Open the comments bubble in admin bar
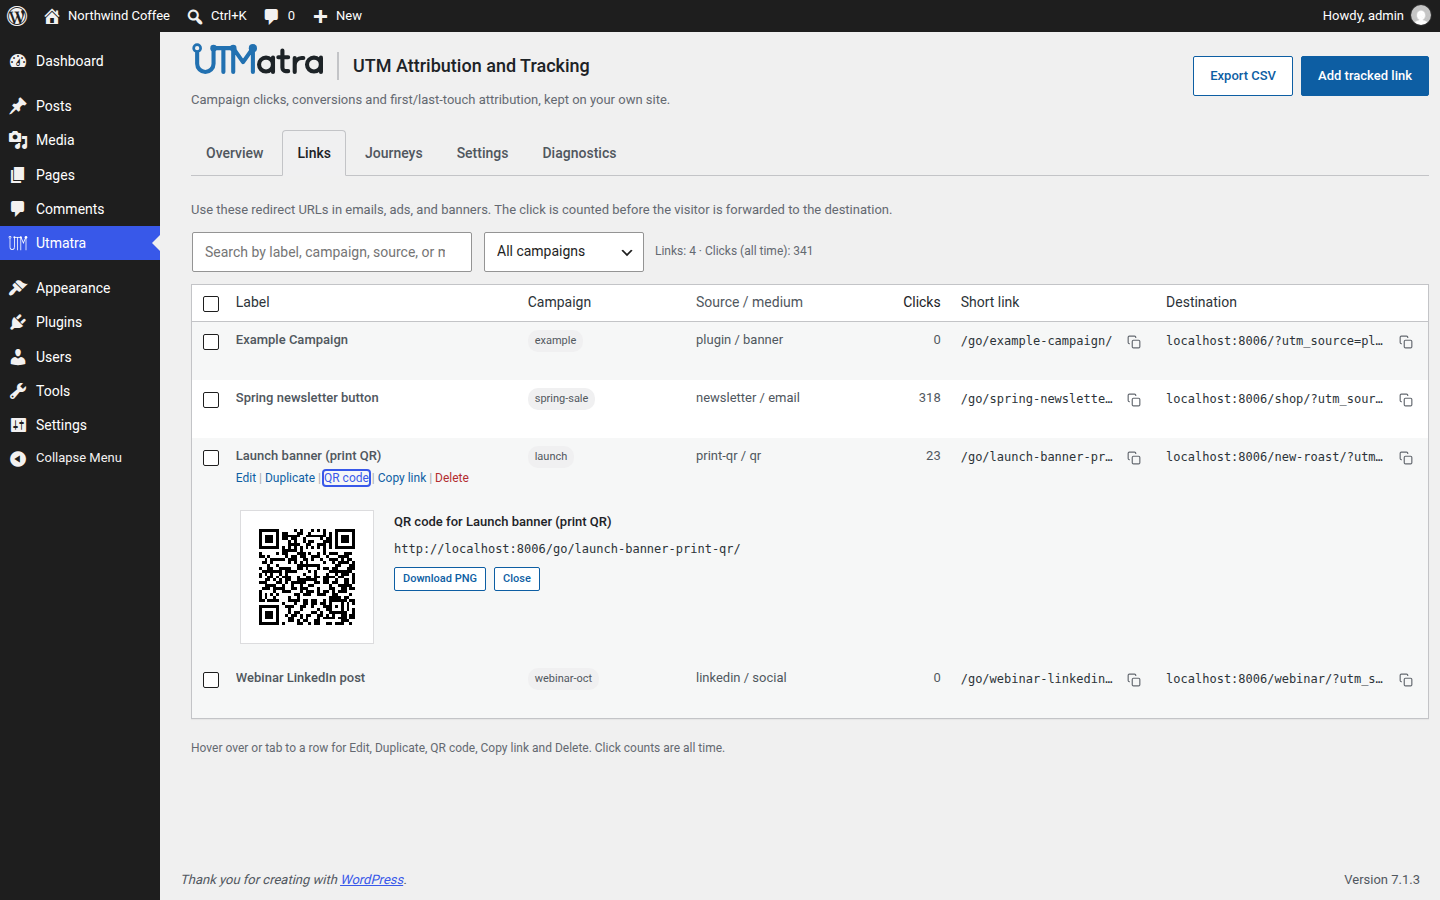Image resolution: width=1440 pixels, height=900 pixels. (279, 16)
